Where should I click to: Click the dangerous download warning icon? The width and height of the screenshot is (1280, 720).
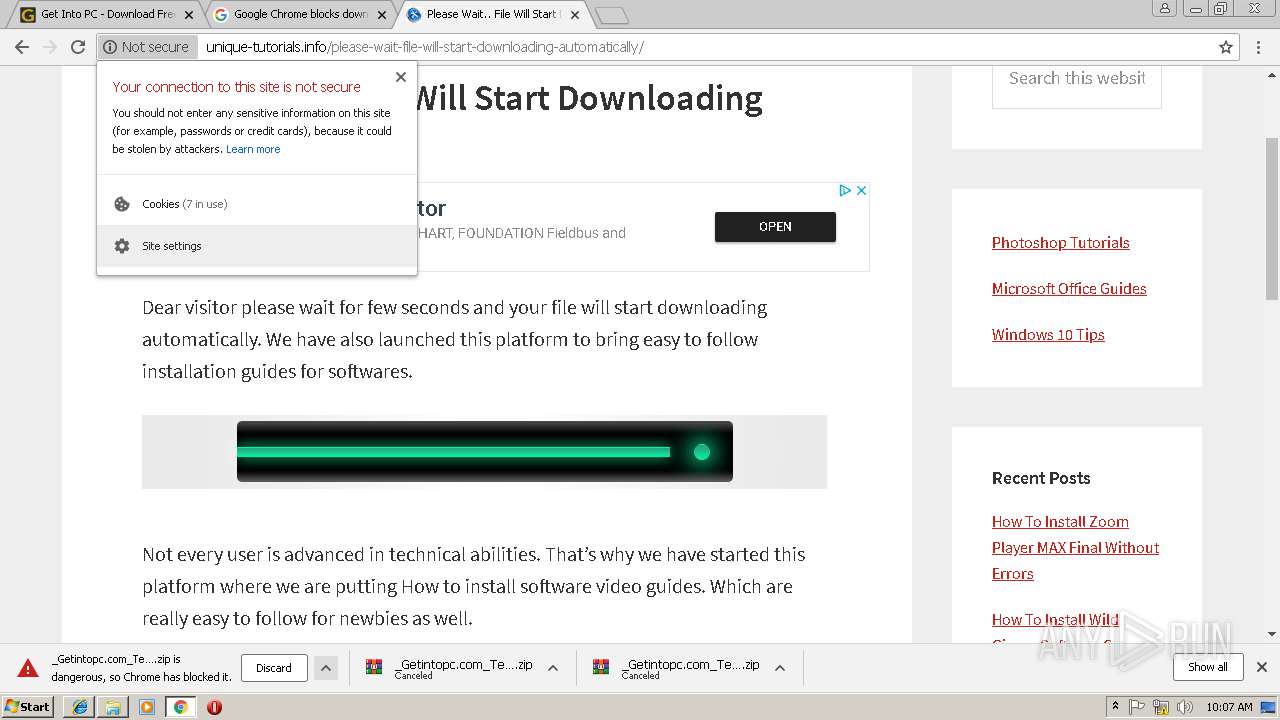click(x=28, y=668)
